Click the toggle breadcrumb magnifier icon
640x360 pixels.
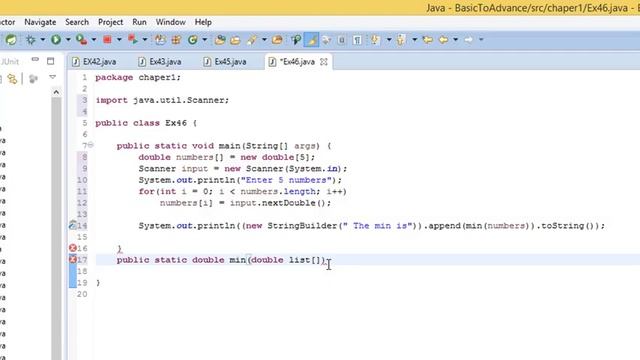(296, 40)
